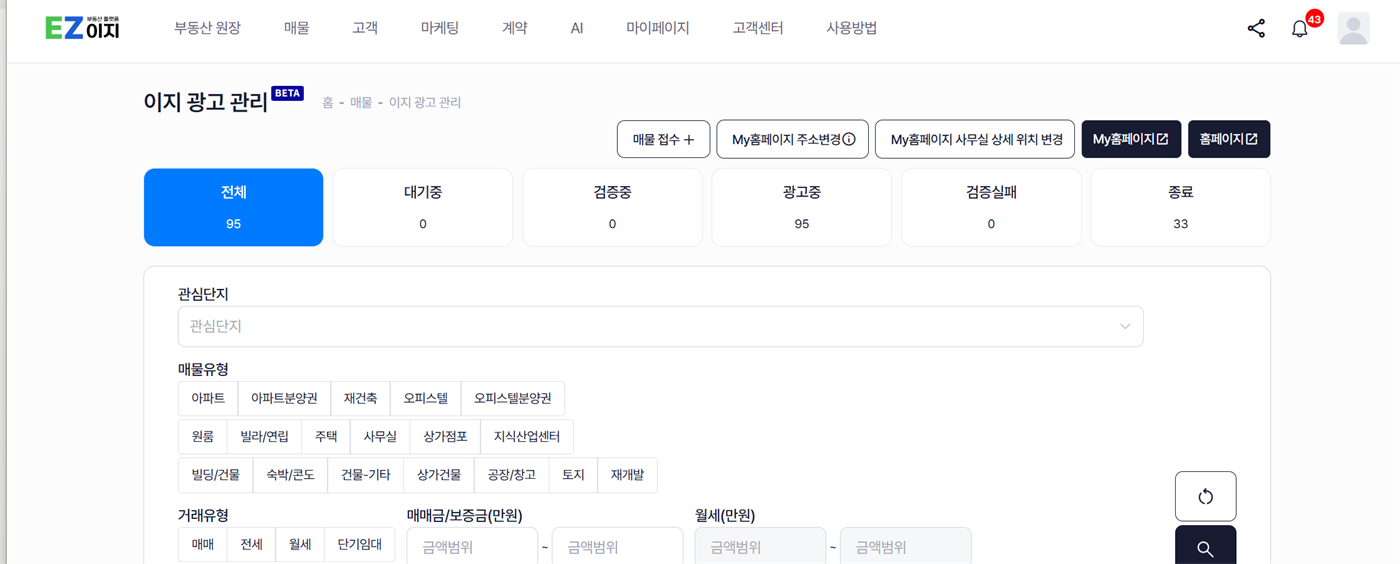Select the 대기중 status tab
The image size is (1400, 564).
pyautogui.click(x=423, y=207)
